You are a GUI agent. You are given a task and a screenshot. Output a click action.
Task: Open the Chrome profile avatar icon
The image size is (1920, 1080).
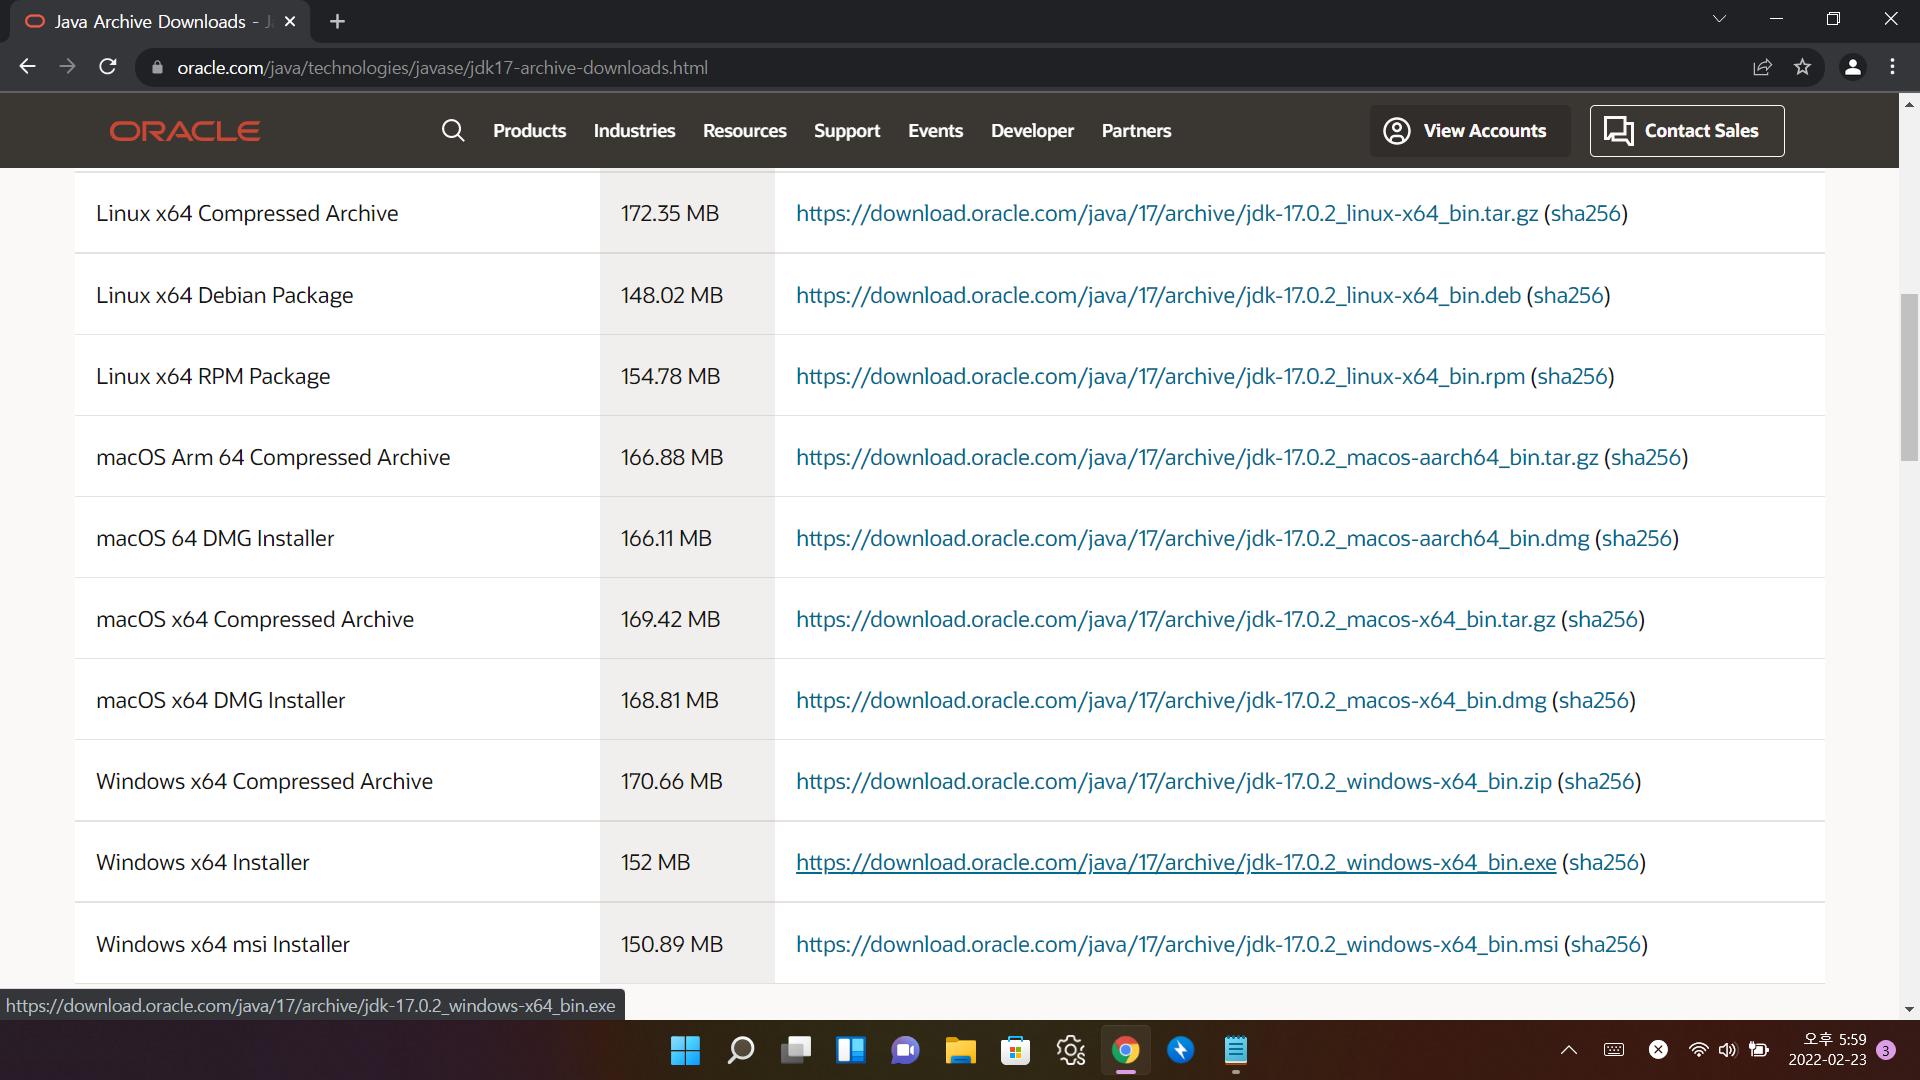click(1852, 67)
